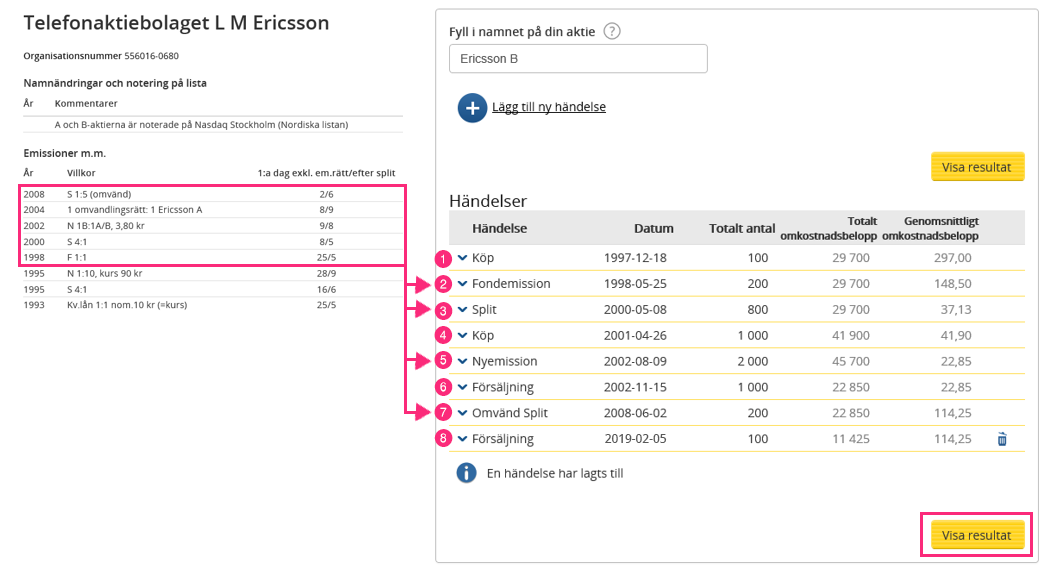Screen dimensions: 1050x568
Task: Click the Telefonaktiebolaget L M Ericsson heading
Action: 176,23
